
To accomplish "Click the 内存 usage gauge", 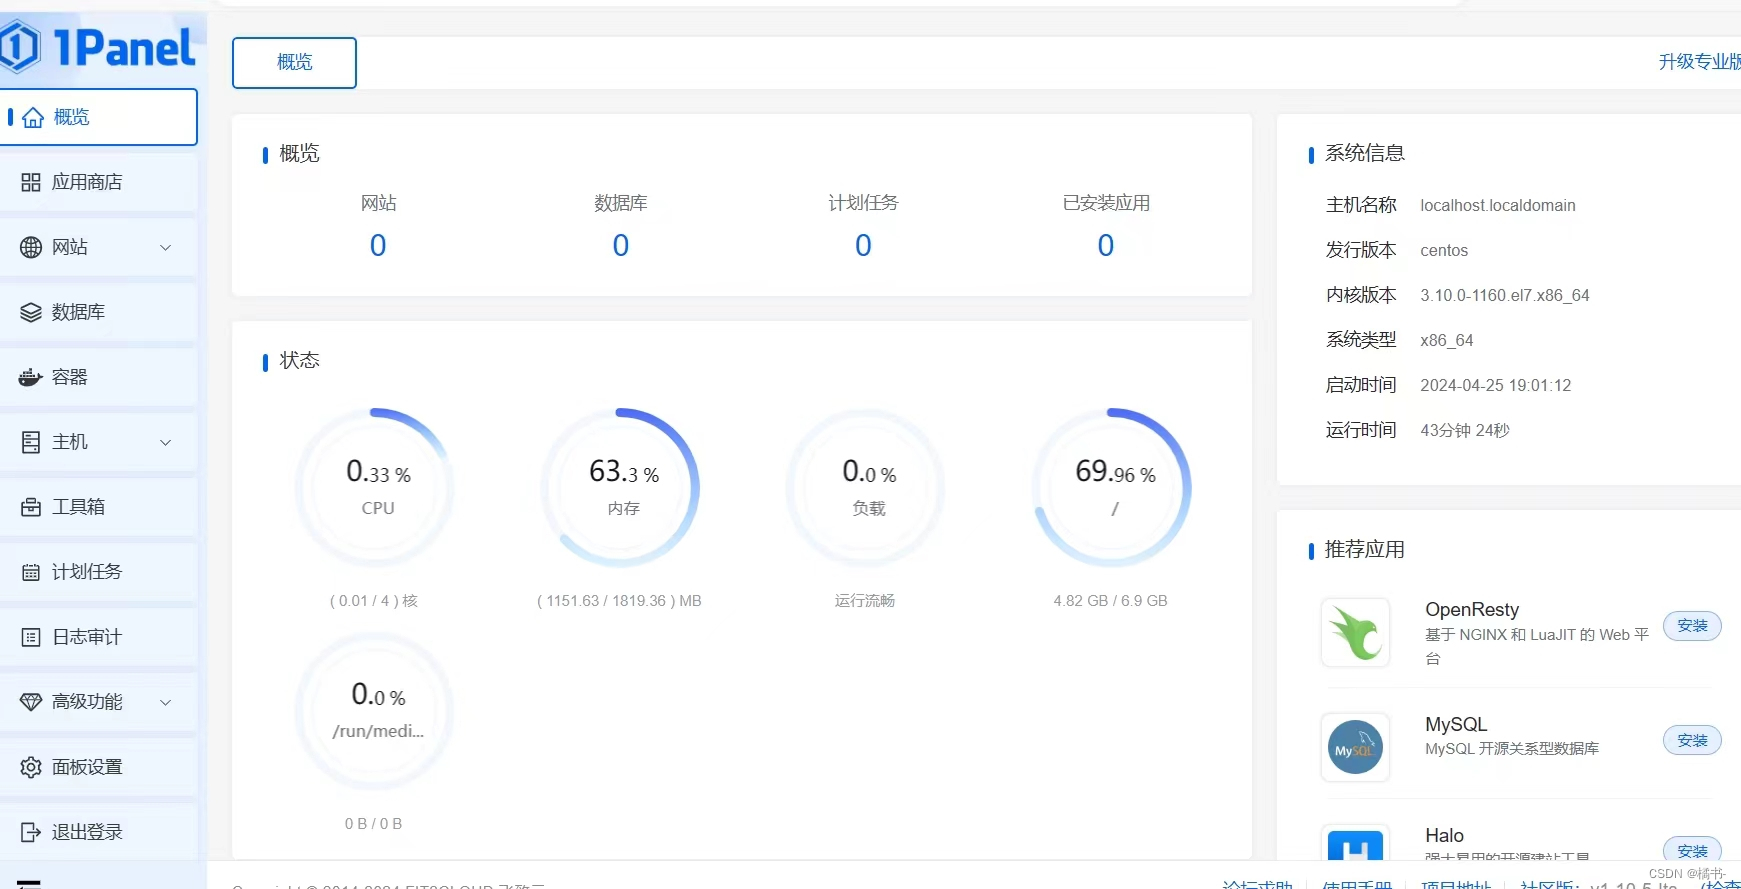I will (x=620, y=488).
